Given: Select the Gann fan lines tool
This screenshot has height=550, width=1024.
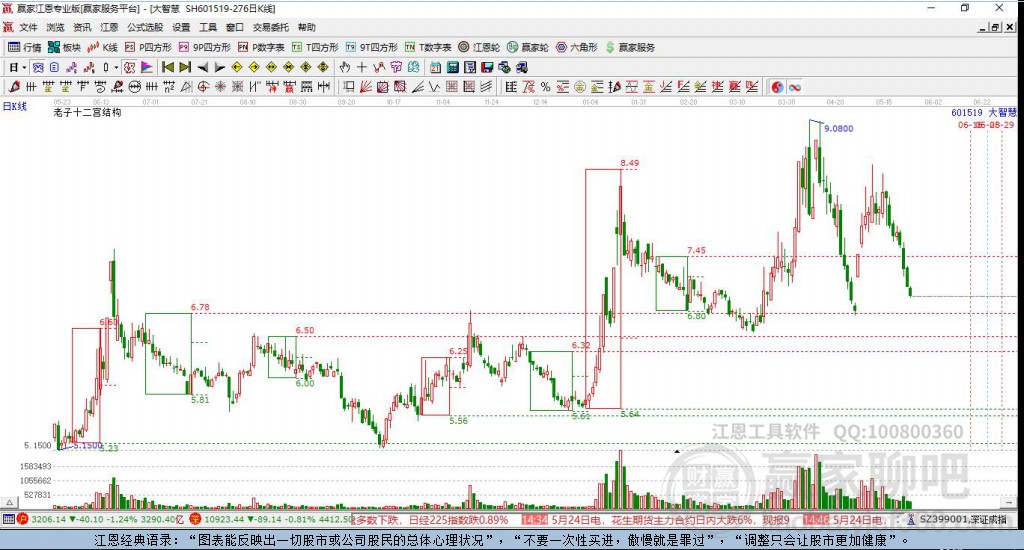Looking at the screenshot, I should coord(366,87).
